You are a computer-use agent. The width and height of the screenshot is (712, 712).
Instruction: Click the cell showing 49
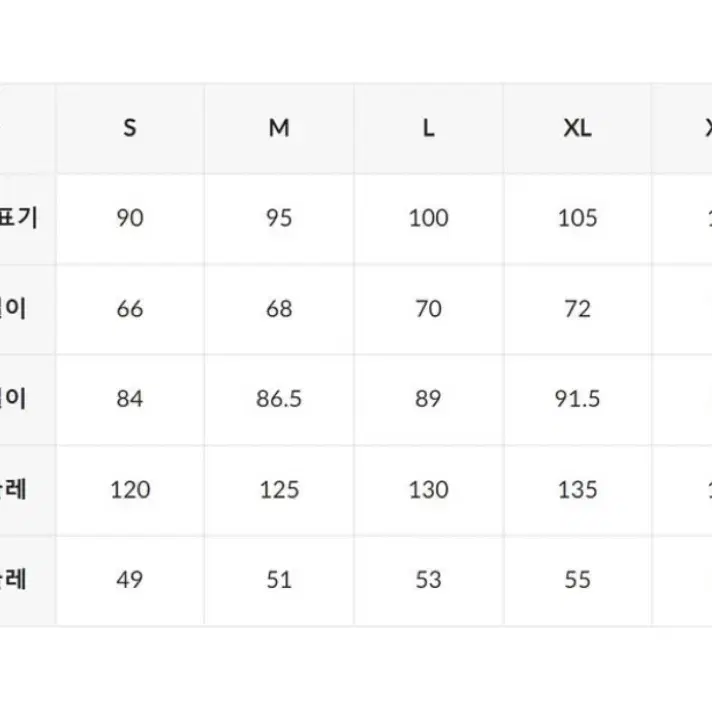pyautogui.click(x=130, y=580)
